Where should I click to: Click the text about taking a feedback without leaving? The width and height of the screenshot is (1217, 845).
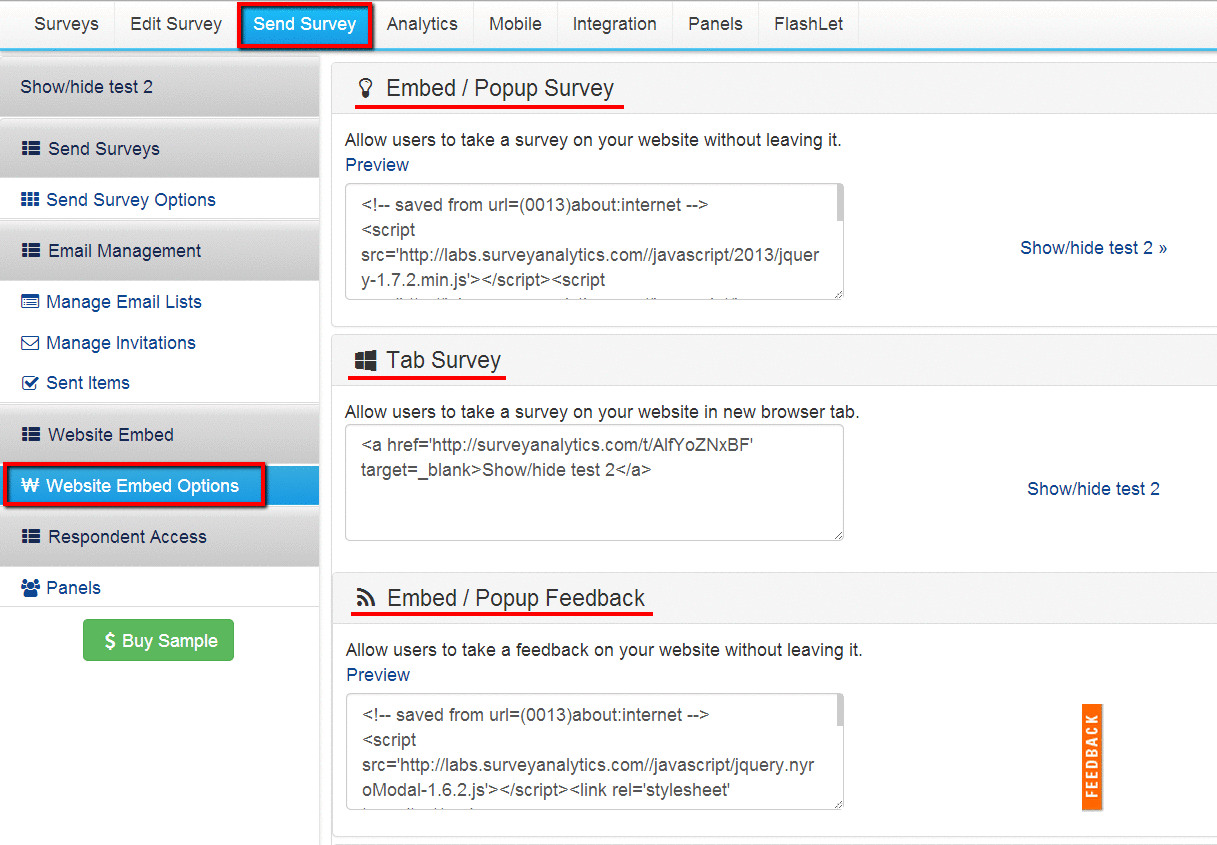pyautogui.click(x=604, y=650)
